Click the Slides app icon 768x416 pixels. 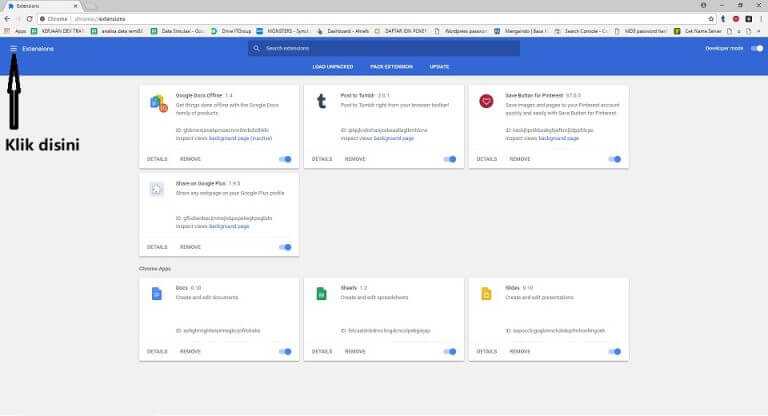pos(486,293)
